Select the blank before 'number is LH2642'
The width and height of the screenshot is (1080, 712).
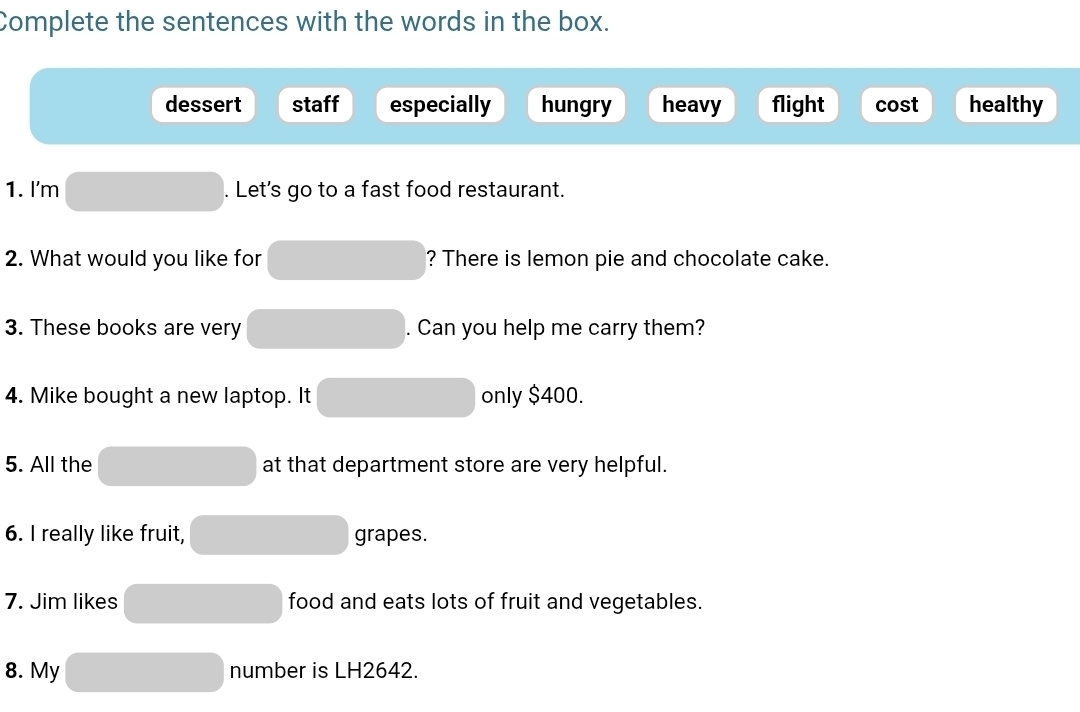point(145,672)
